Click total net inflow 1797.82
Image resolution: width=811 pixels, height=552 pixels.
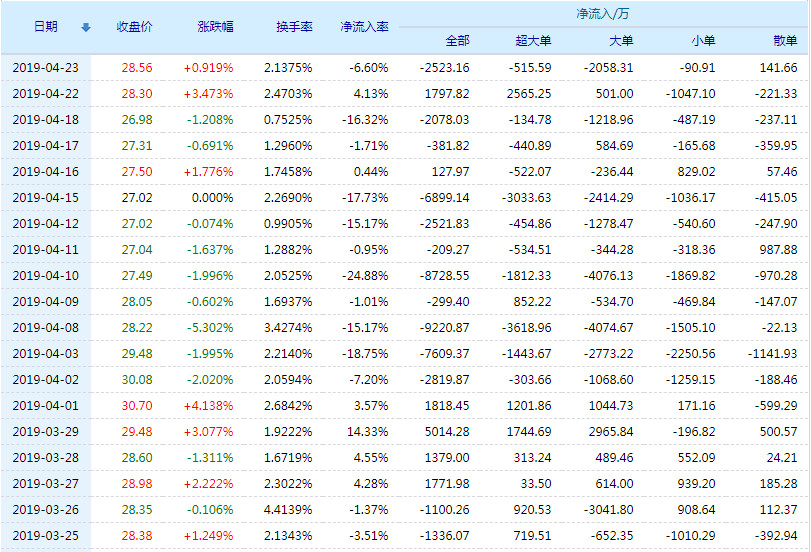(x=447, y=94)
